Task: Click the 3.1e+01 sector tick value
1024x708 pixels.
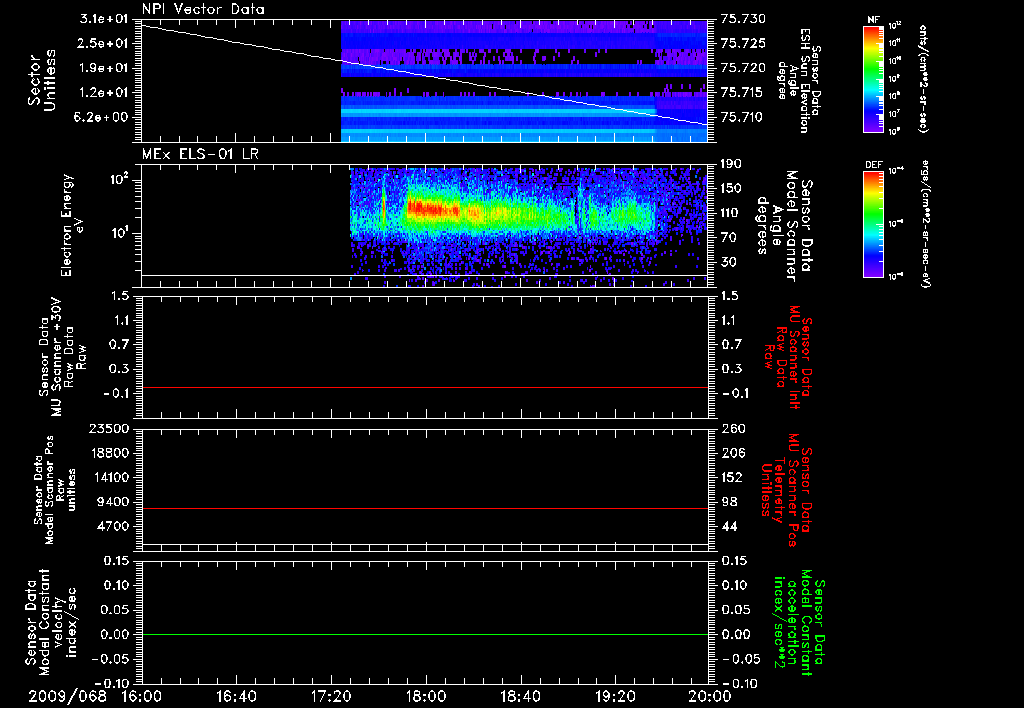Action: pyautogui.click(x=106, y=19)
